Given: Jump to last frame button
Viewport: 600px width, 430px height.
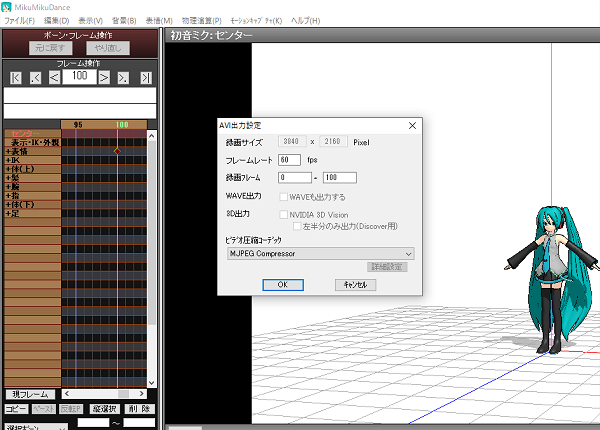Looking at the screenshot, I should [x=146, y=78].
